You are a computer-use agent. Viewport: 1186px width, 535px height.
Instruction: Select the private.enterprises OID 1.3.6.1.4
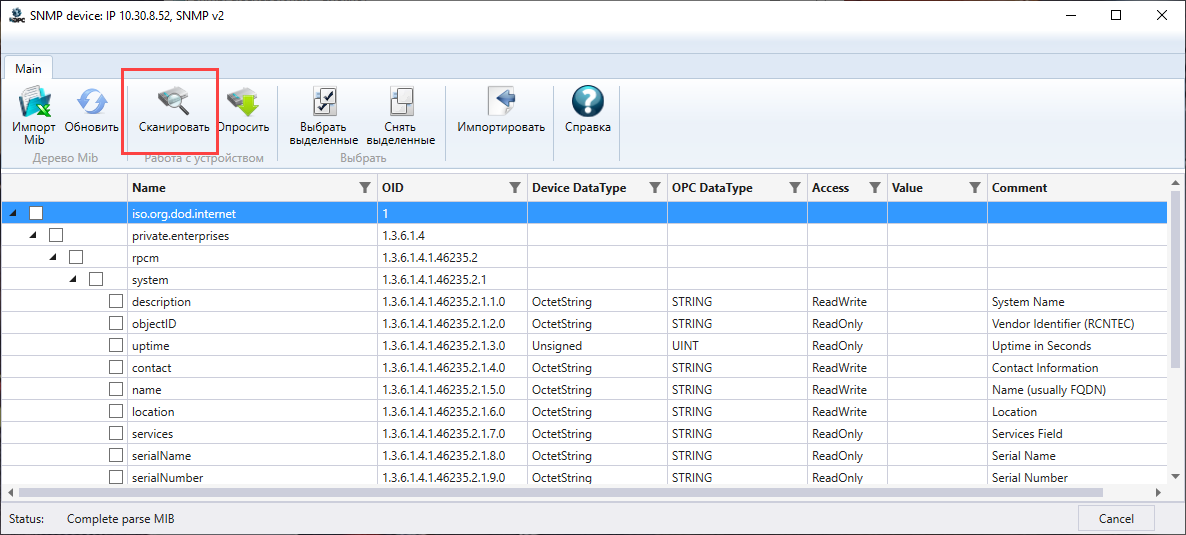(x=452, y=235)
